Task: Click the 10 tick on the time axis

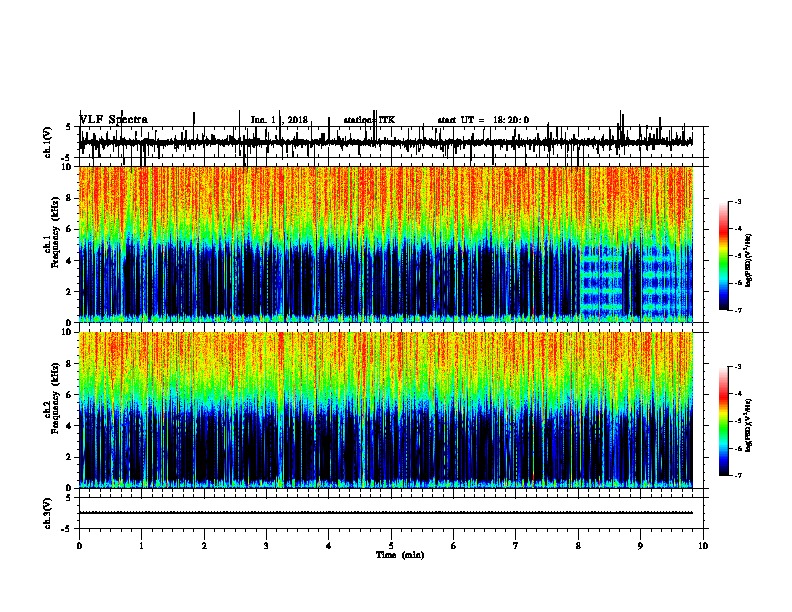Action: click(x=703, y=546)
